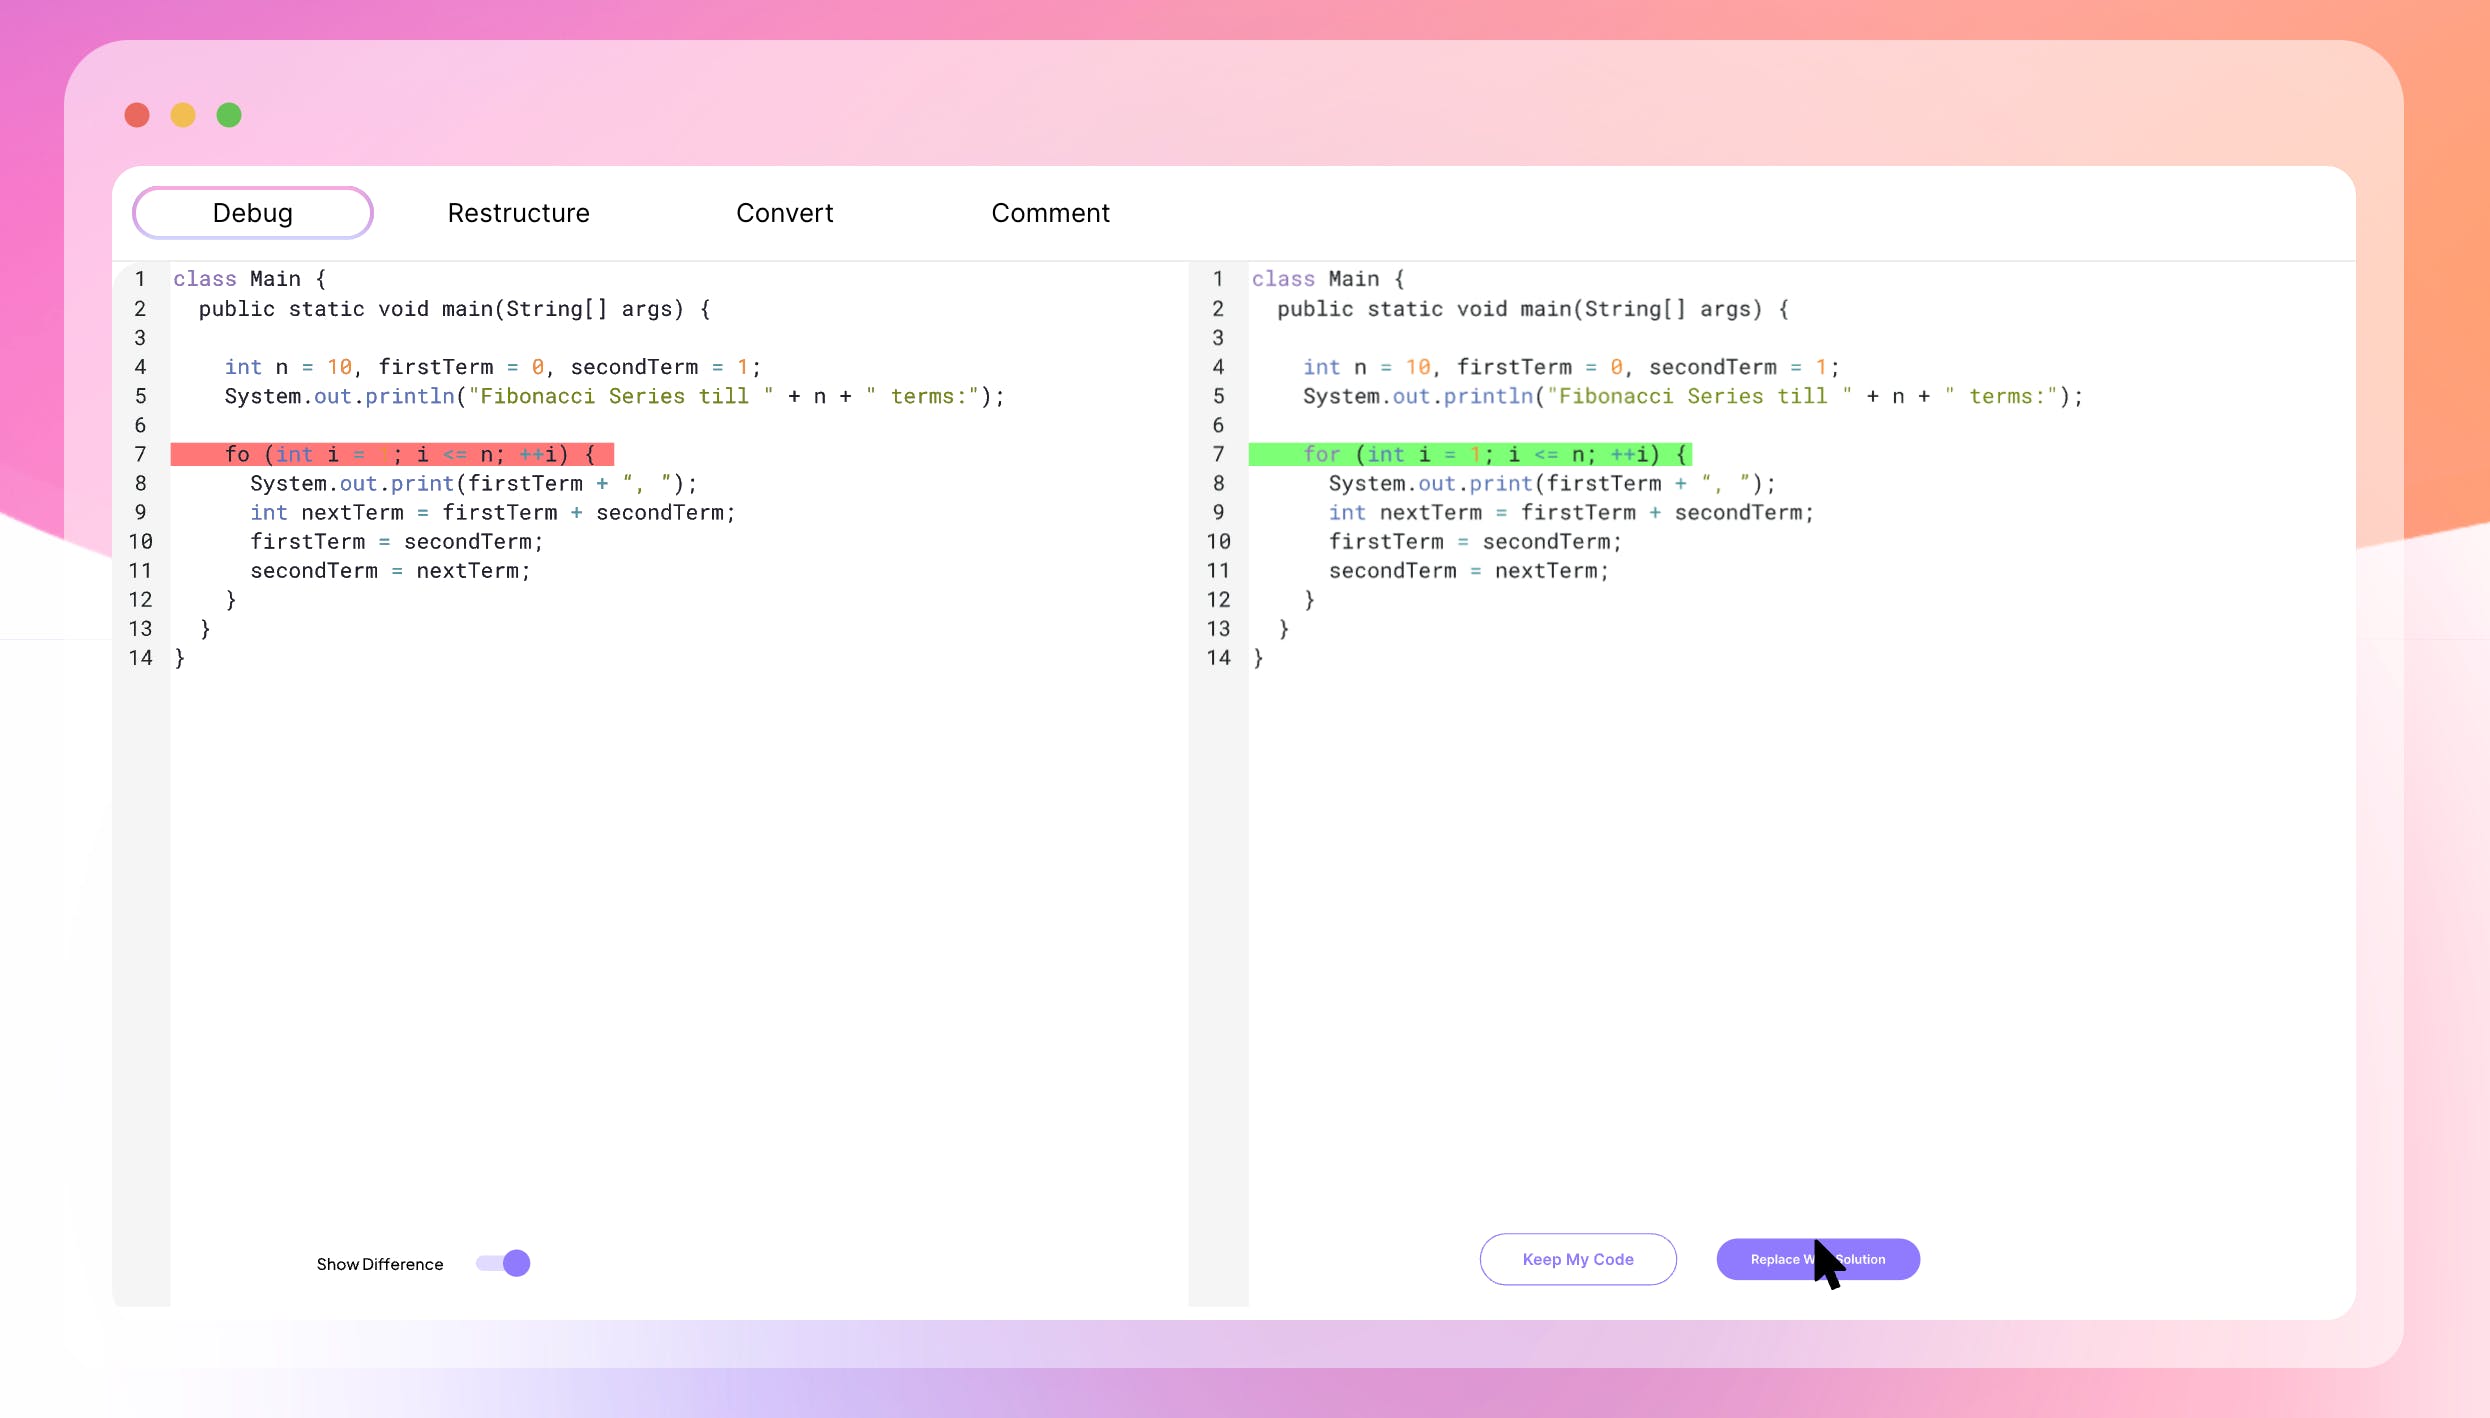The height and width of the screenshot is (1418, 2490).
Task: Click 'int nextTerm' line in right editor
Action: coord(1570,513)
